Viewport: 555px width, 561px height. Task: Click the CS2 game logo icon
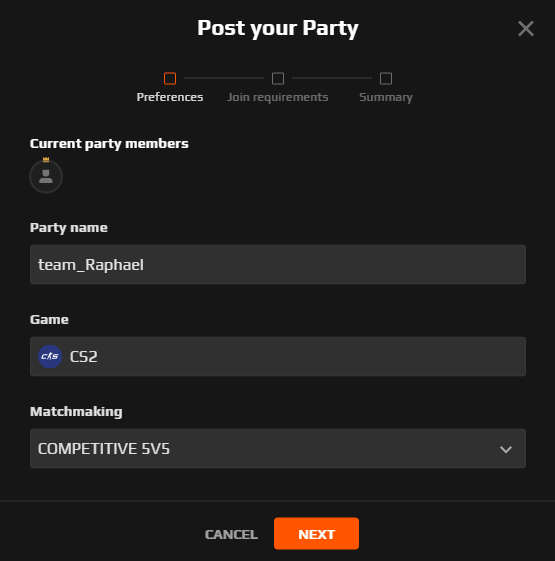50,356
